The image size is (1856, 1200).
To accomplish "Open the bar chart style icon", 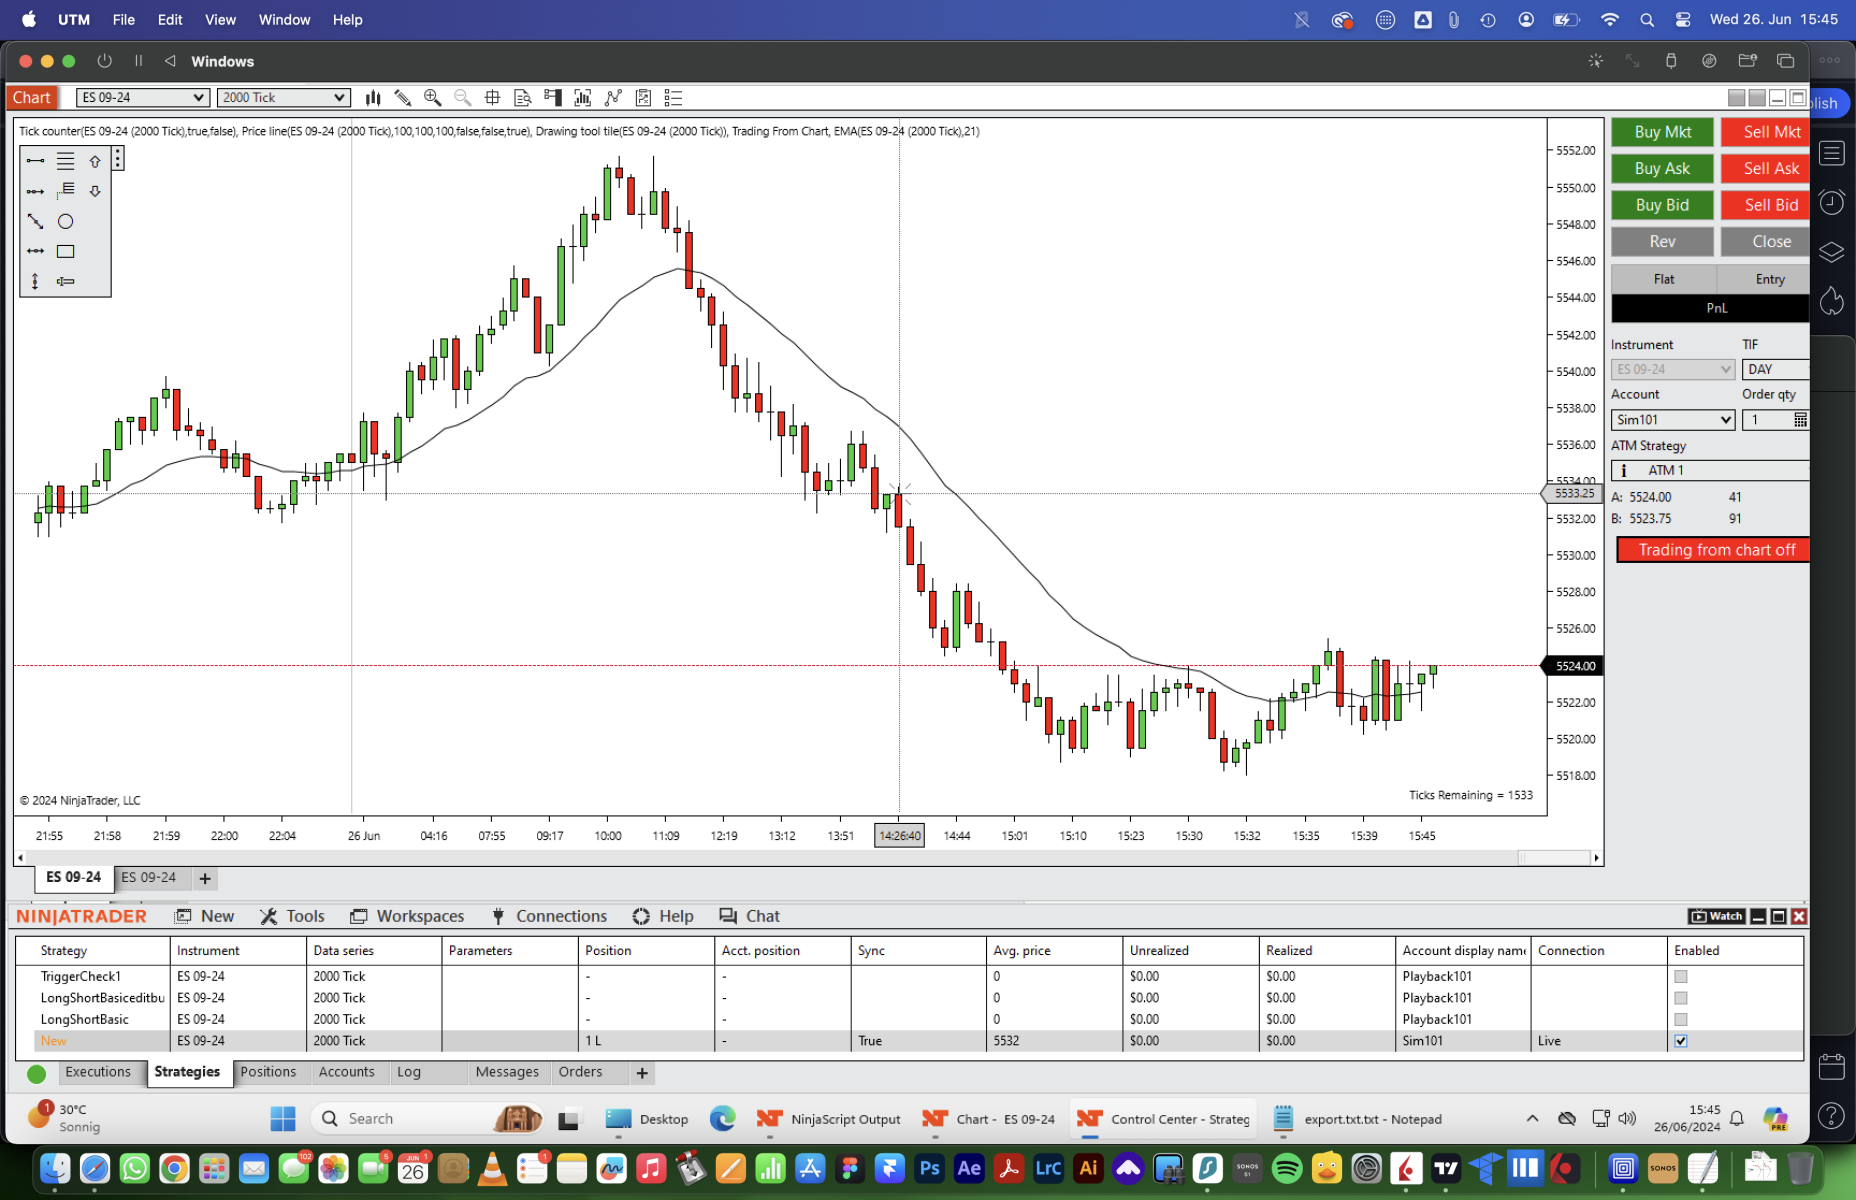I will pyautogui.click(x=373, y=97).
